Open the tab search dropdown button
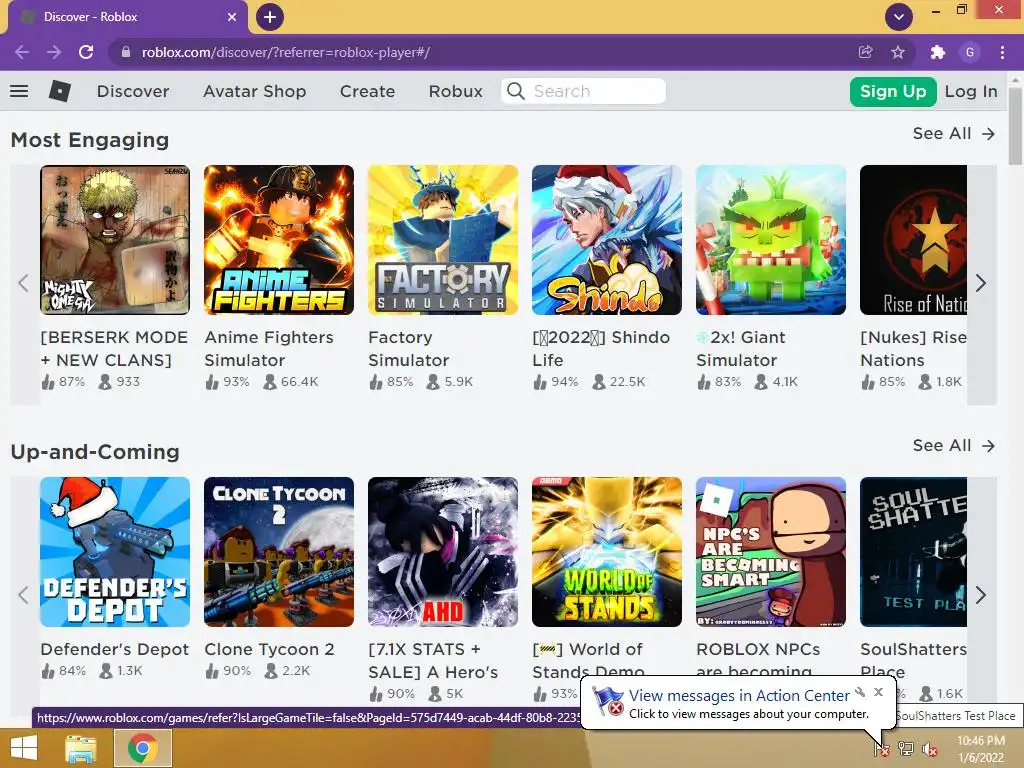This screenshot has height=768, width=1024. point(899,17)
